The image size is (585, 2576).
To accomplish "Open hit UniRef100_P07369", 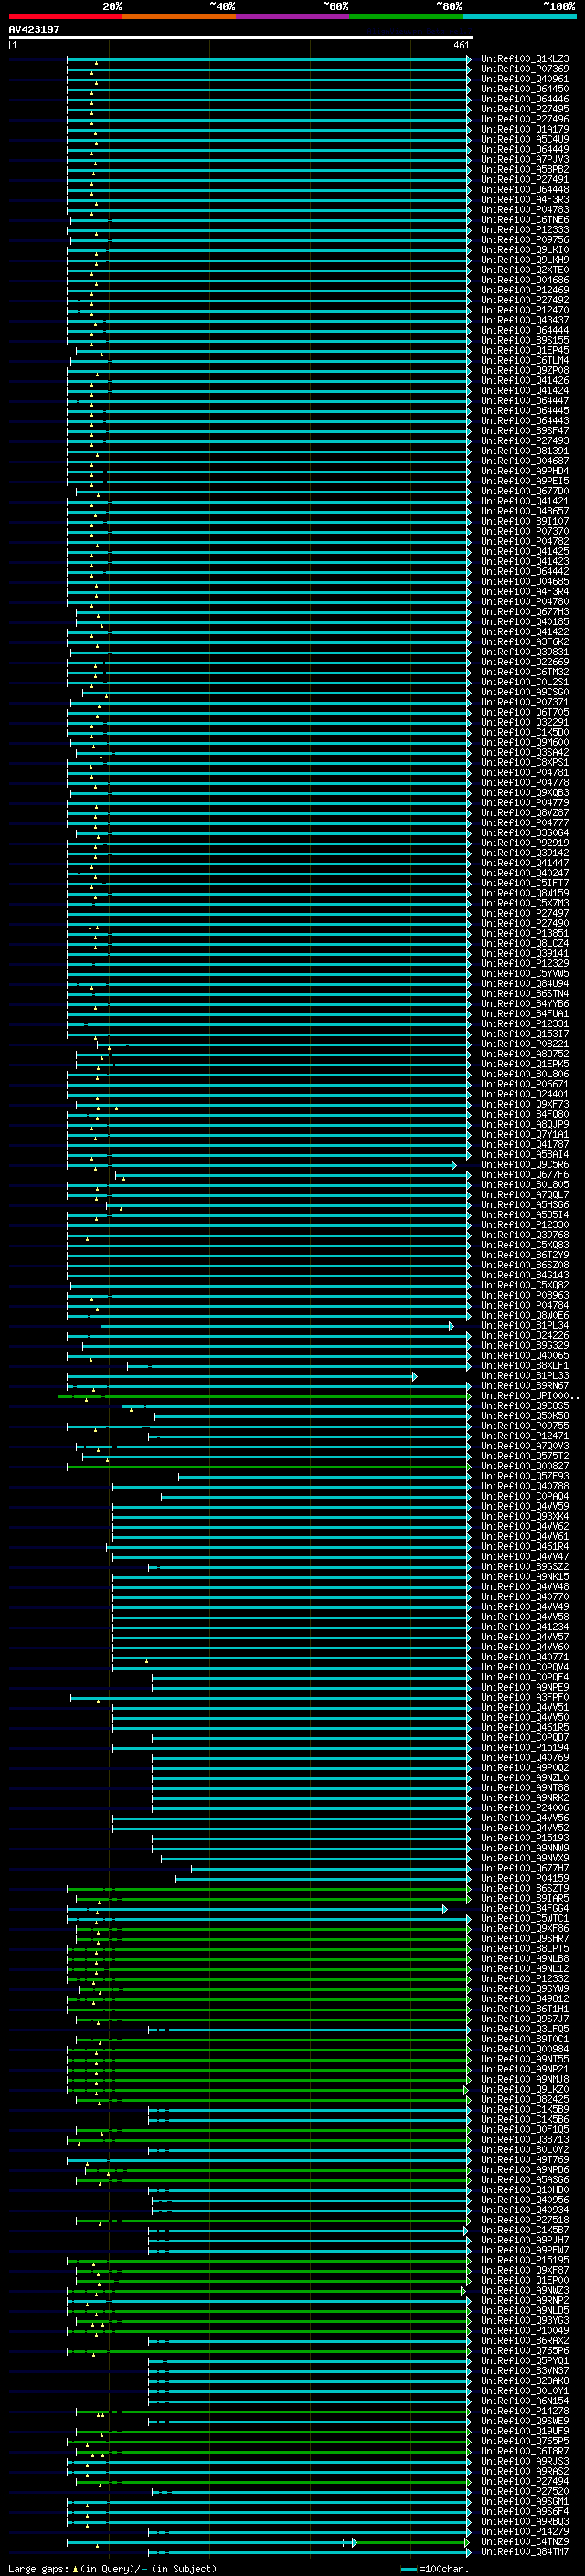I will pyautogui.click(x=524, y=69).
